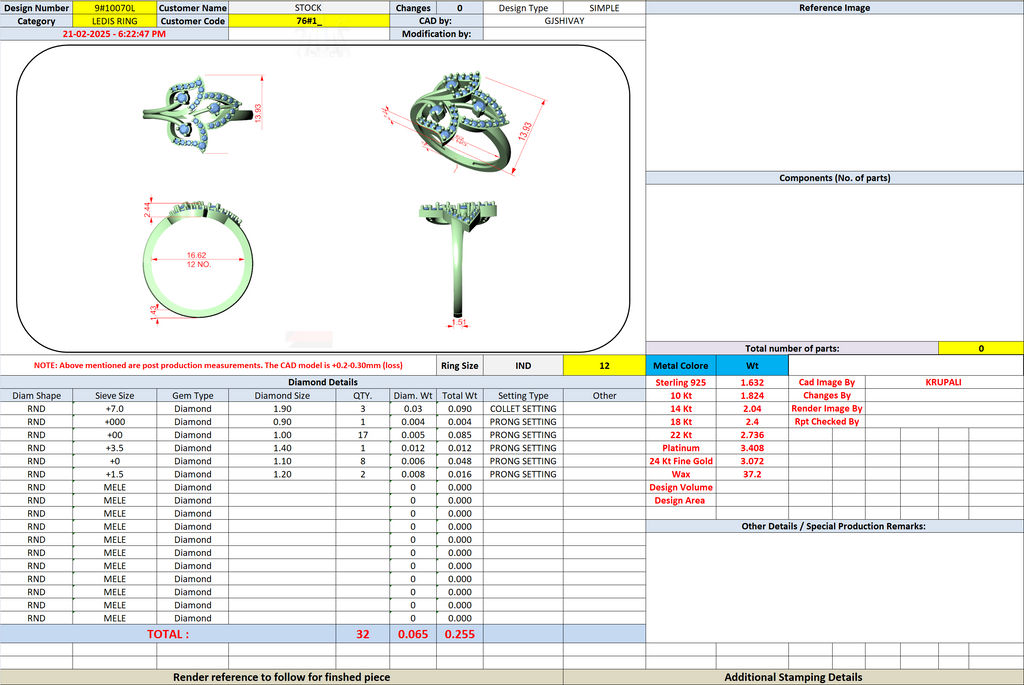Select the Changes count value 0
This screenshot has width=1024, height=685.
pos(460,8)
